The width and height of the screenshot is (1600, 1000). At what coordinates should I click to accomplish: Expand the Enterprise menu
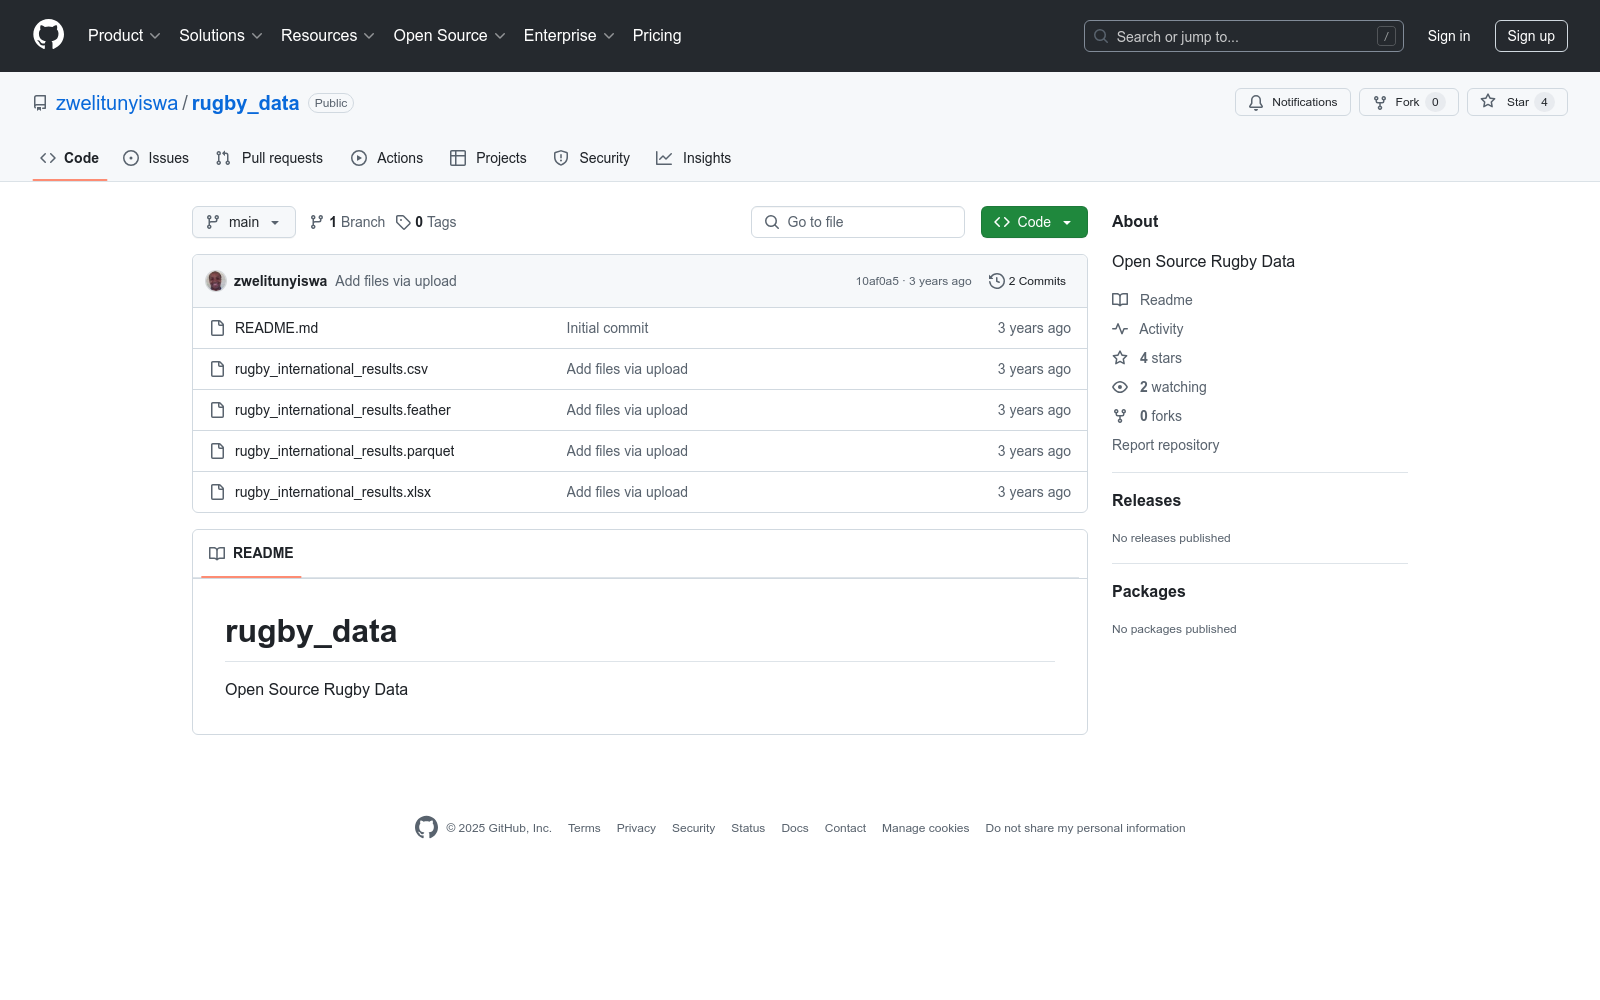click(x=569, y=35)
